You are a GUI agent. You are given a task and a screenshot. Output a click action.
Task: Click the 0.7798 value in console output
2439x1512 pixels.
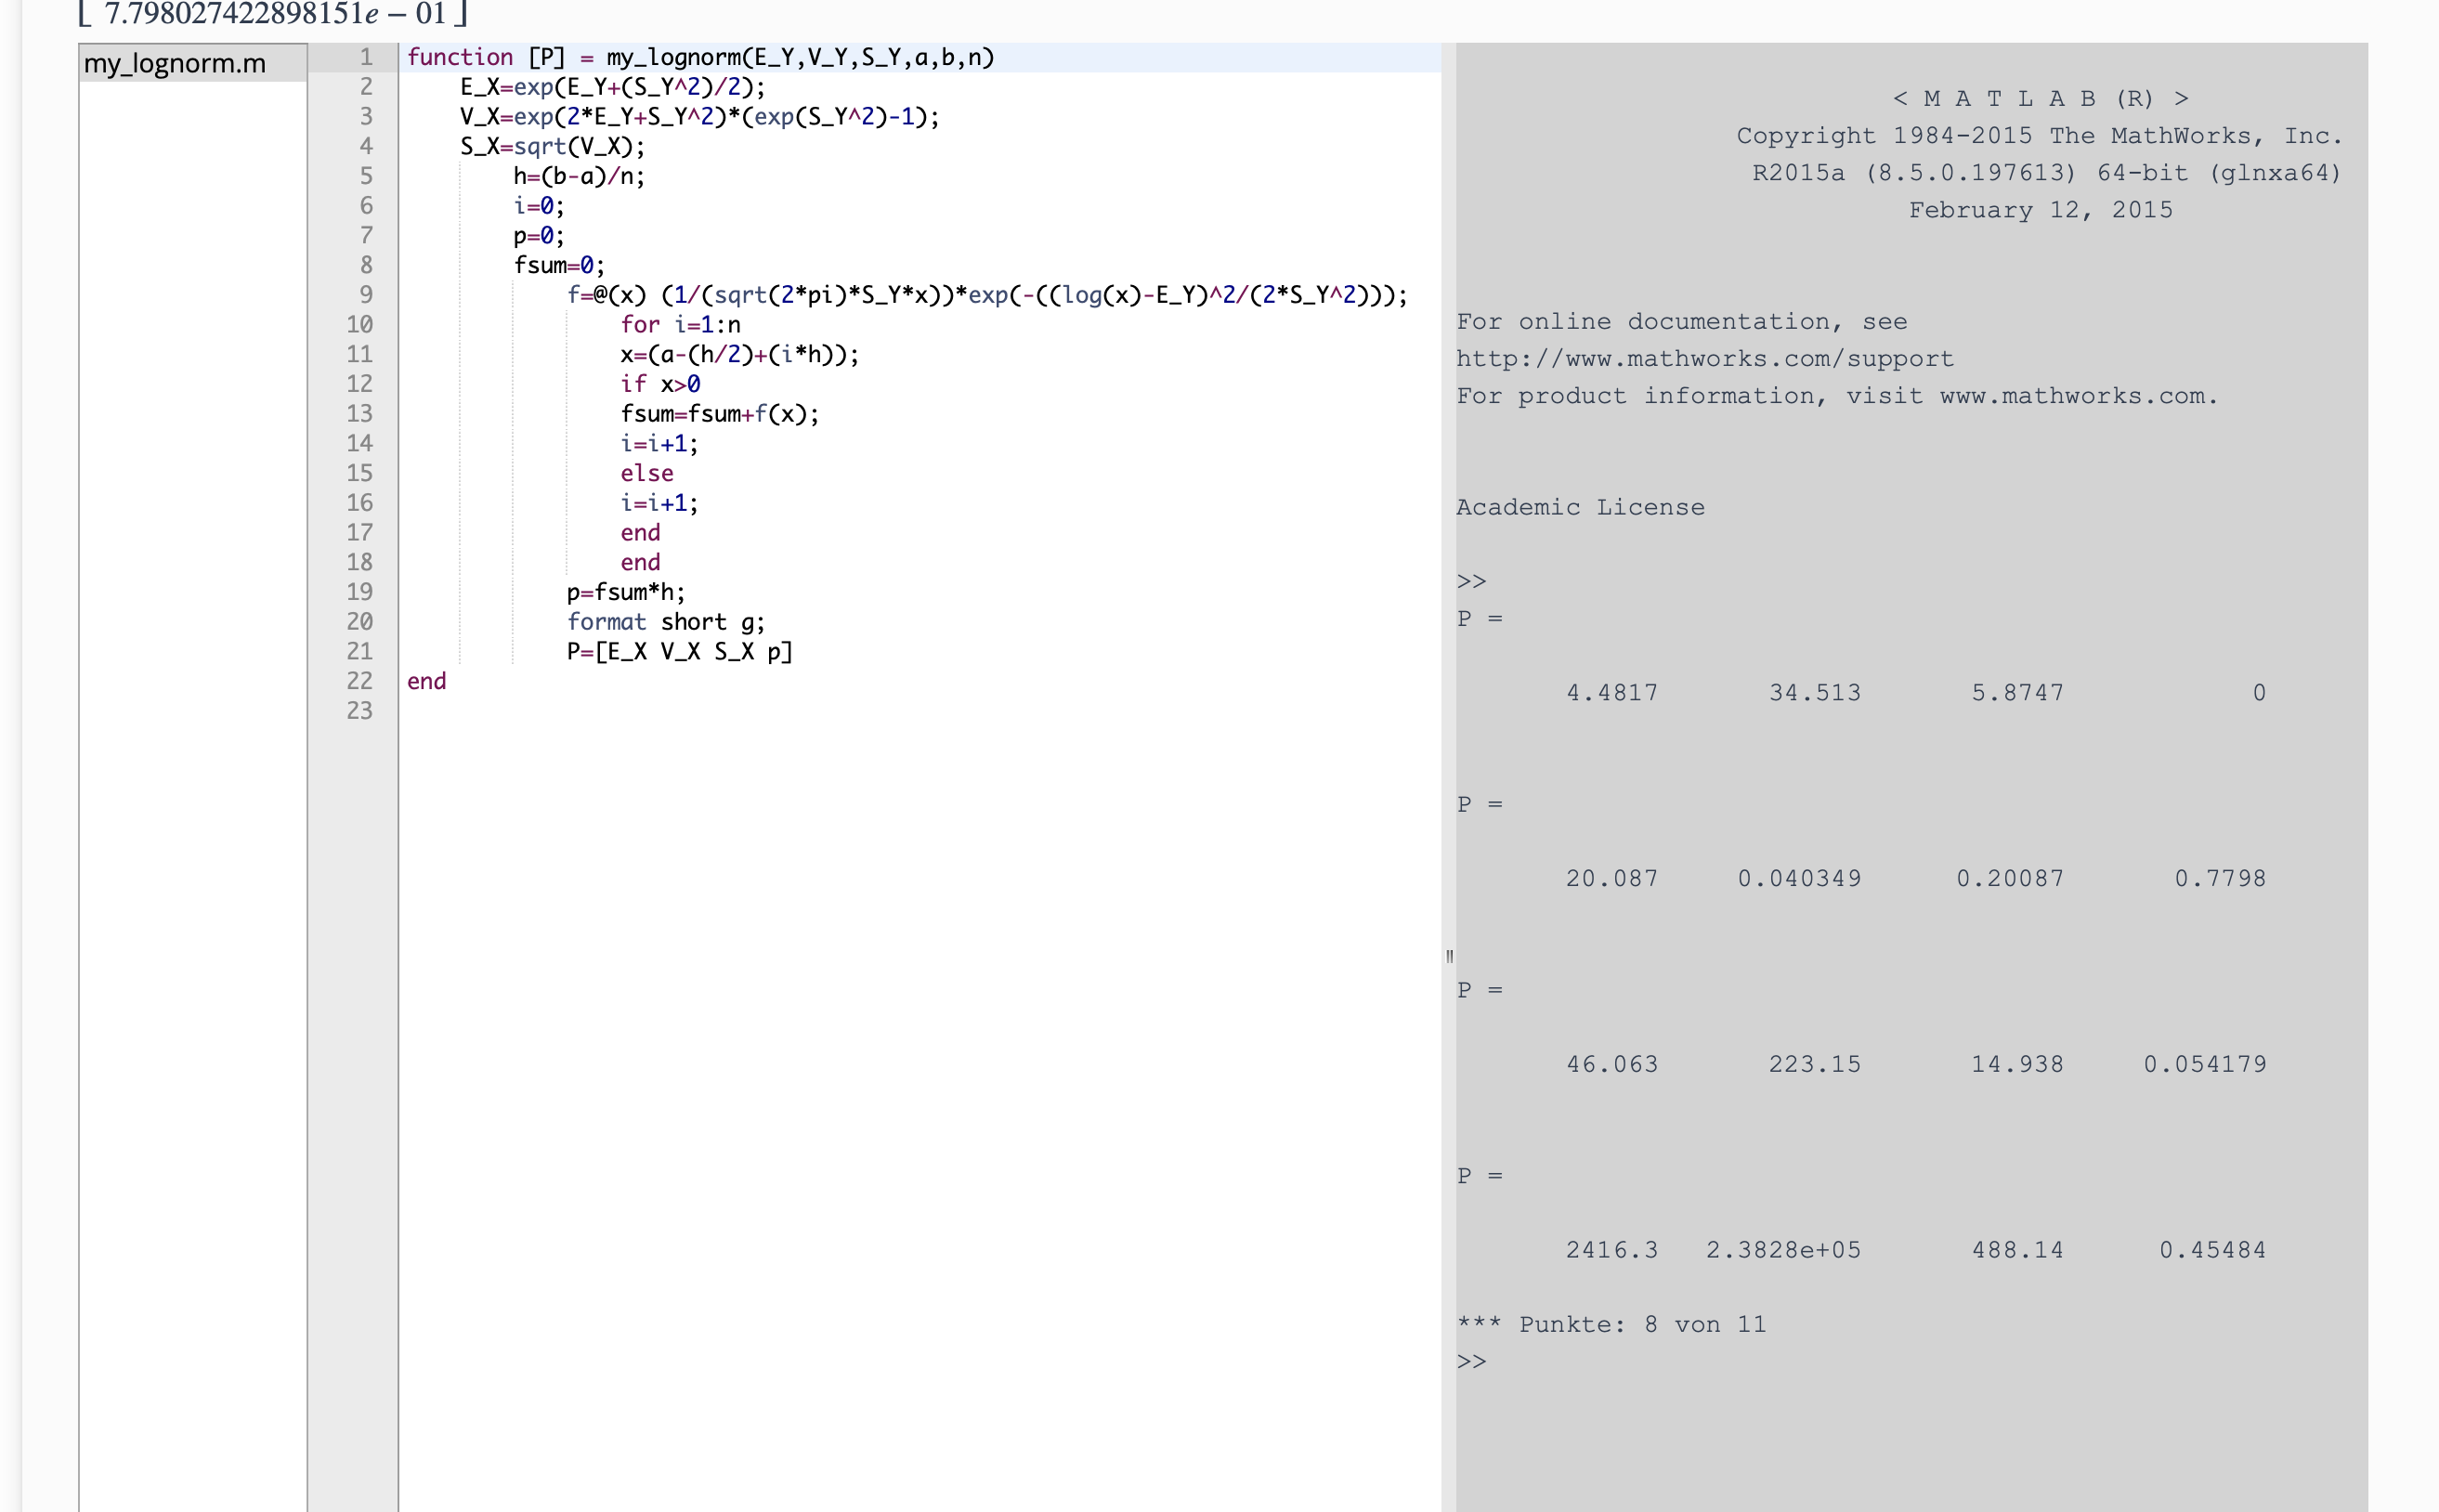pyautogui.click(x=2219, y=879)
